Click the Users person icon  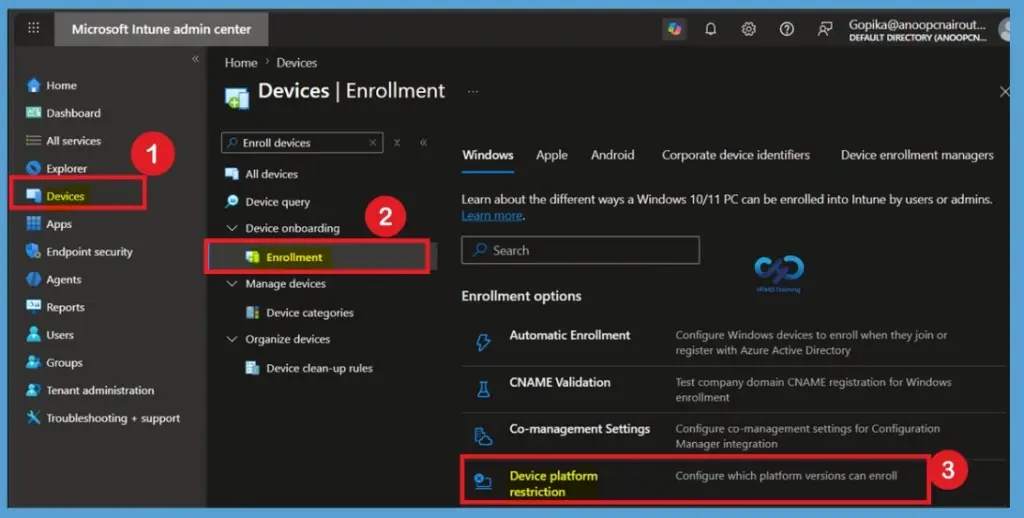[x=33, y=334]
